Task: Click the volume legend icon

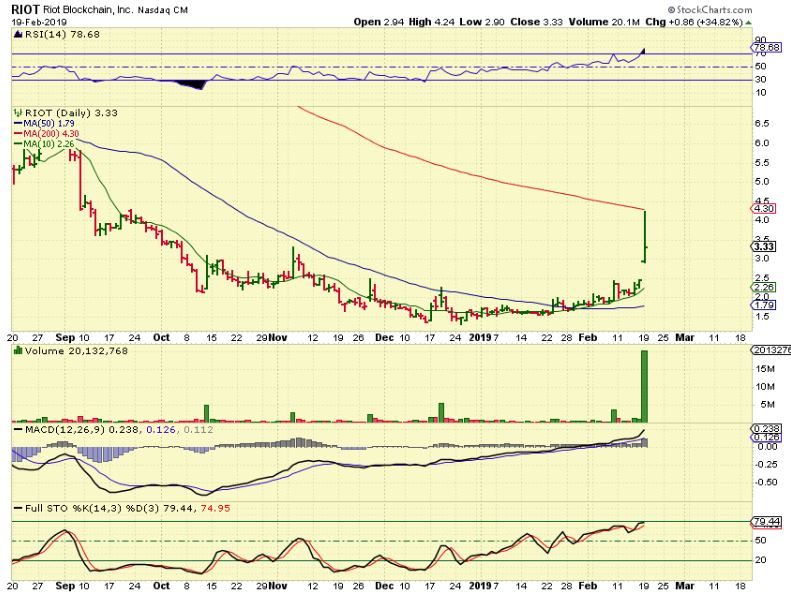Action: point(18,350)
